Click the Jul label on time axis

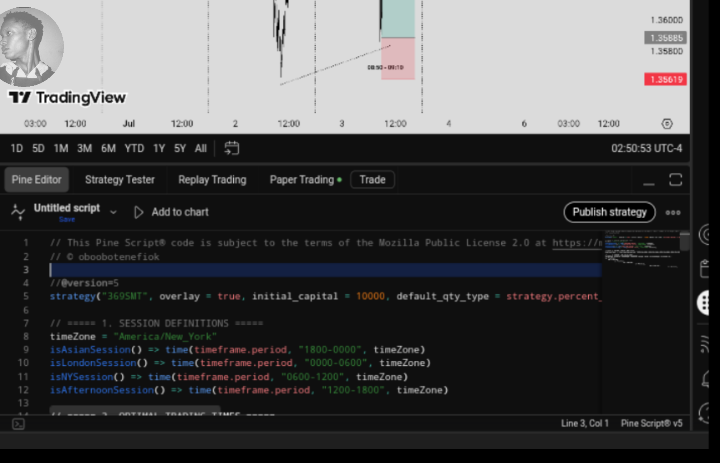[x=129, y=124]
